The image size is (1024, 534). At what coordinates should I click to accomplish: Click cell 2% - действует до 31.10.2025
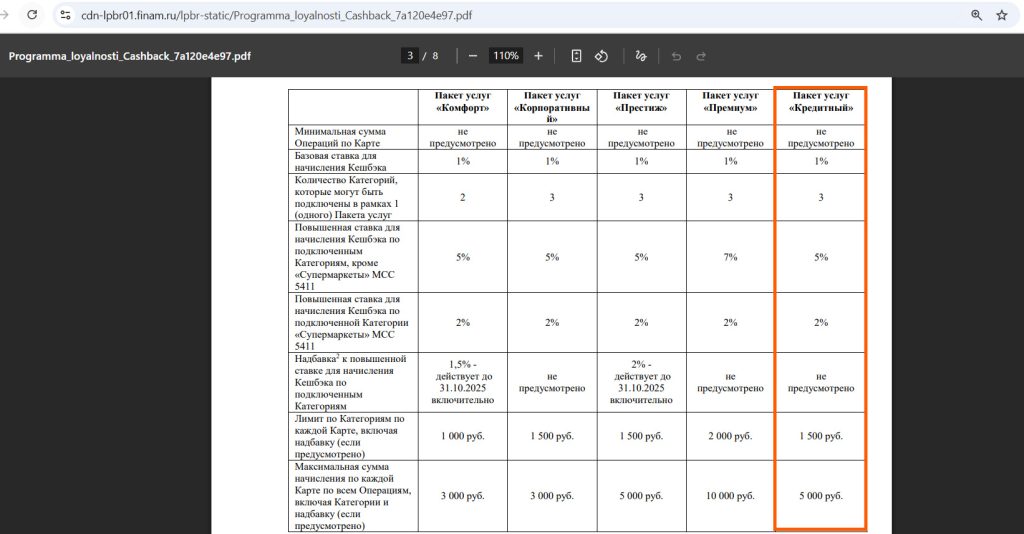pyautogui.click(x=641, y=382)
